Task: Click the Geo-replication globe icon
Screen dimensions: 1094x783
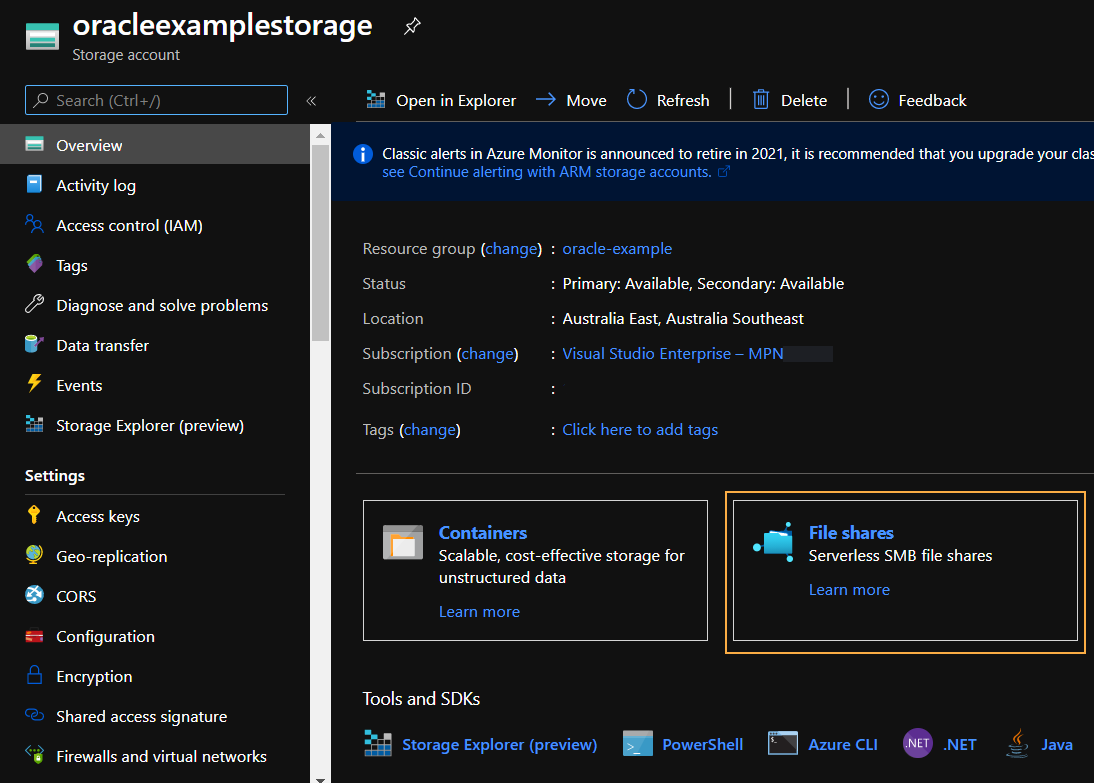Action: (34, 555)
